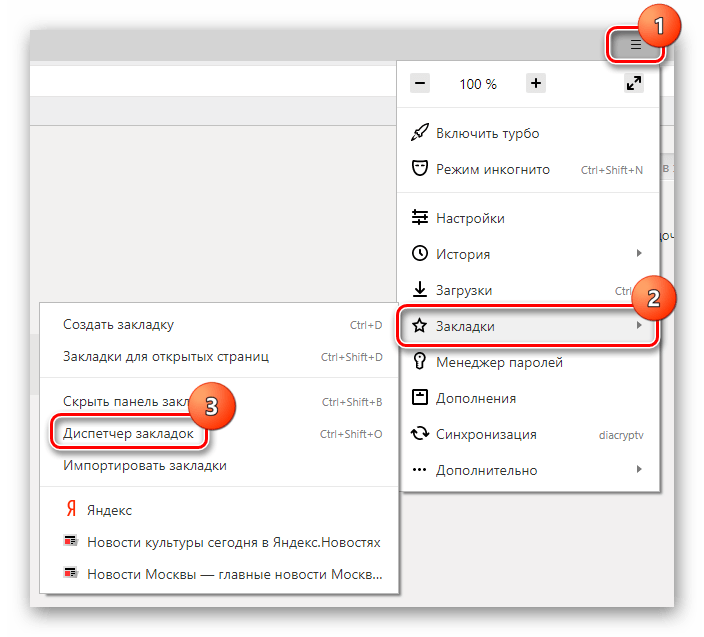
Task: Click the Дополнения extensions icon
Action: click(x=420, y=397)
